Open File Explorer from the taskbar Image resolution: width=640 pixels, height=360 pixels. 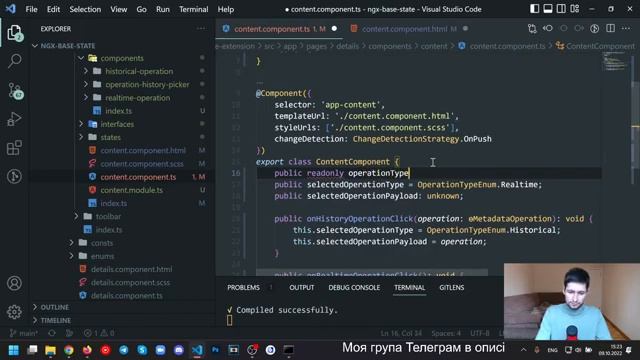(x=50, y=350)
